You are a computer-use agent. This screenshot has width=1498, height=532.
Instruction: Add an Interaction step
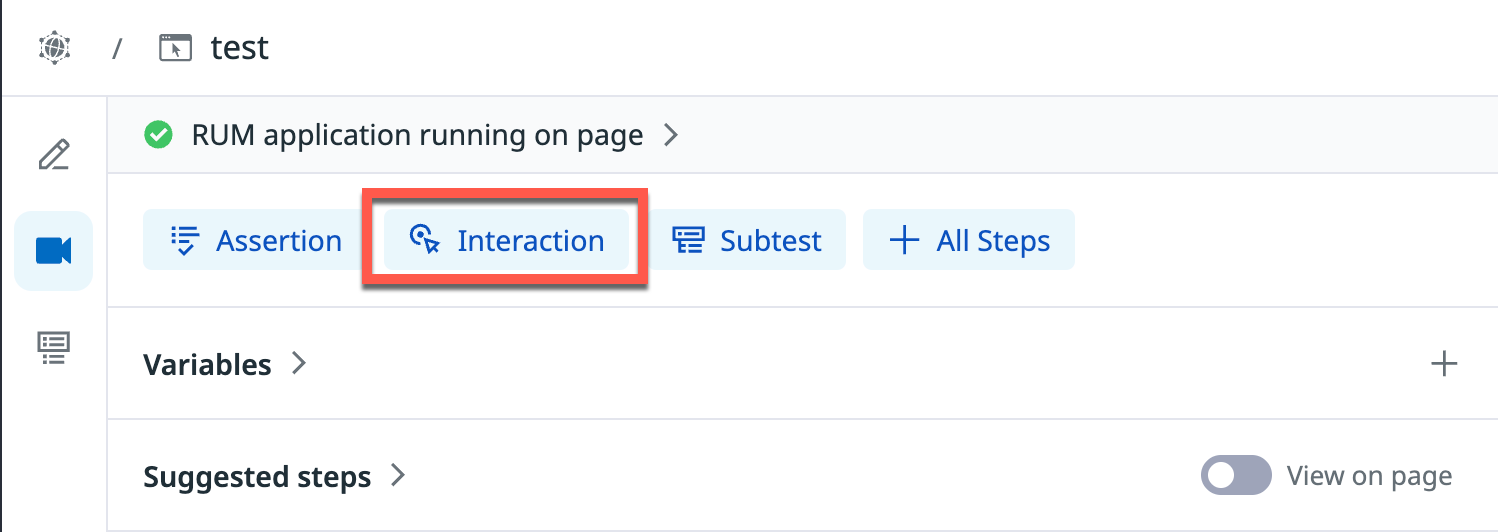pos(507,240)
